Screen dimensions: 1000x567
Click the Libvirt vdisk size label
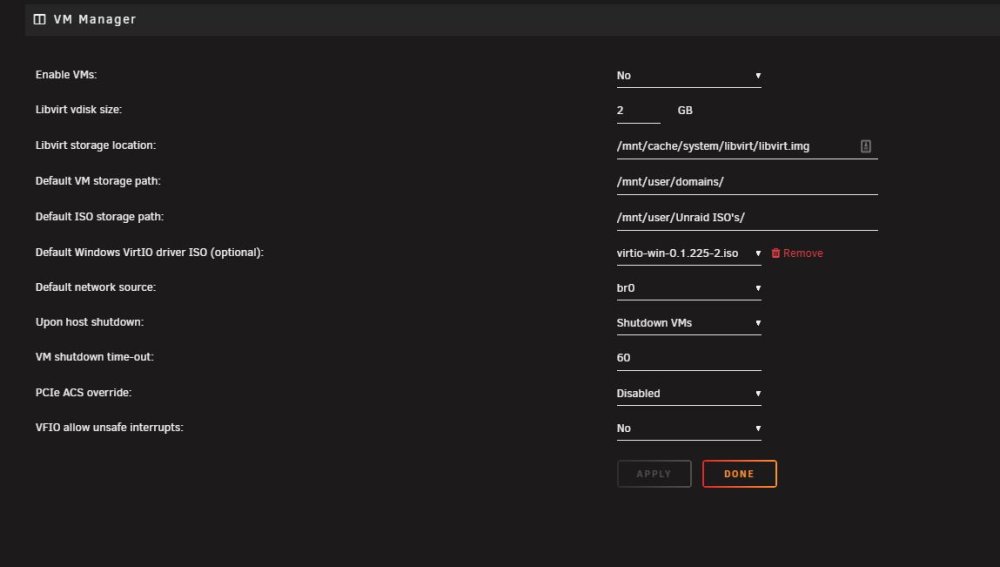coord(78,110)
